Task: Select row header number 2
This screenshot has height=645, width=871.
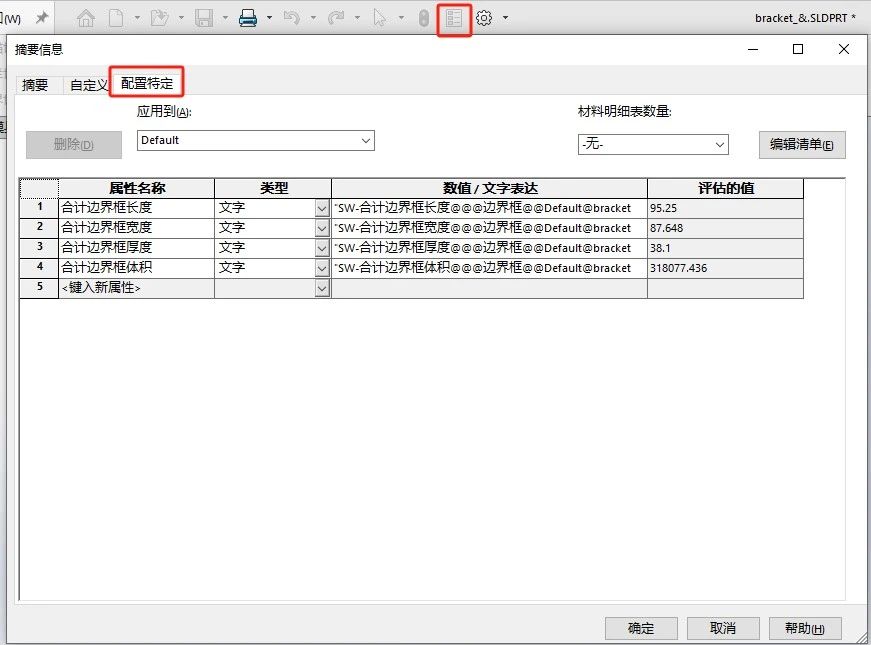Action: point(40,227)
